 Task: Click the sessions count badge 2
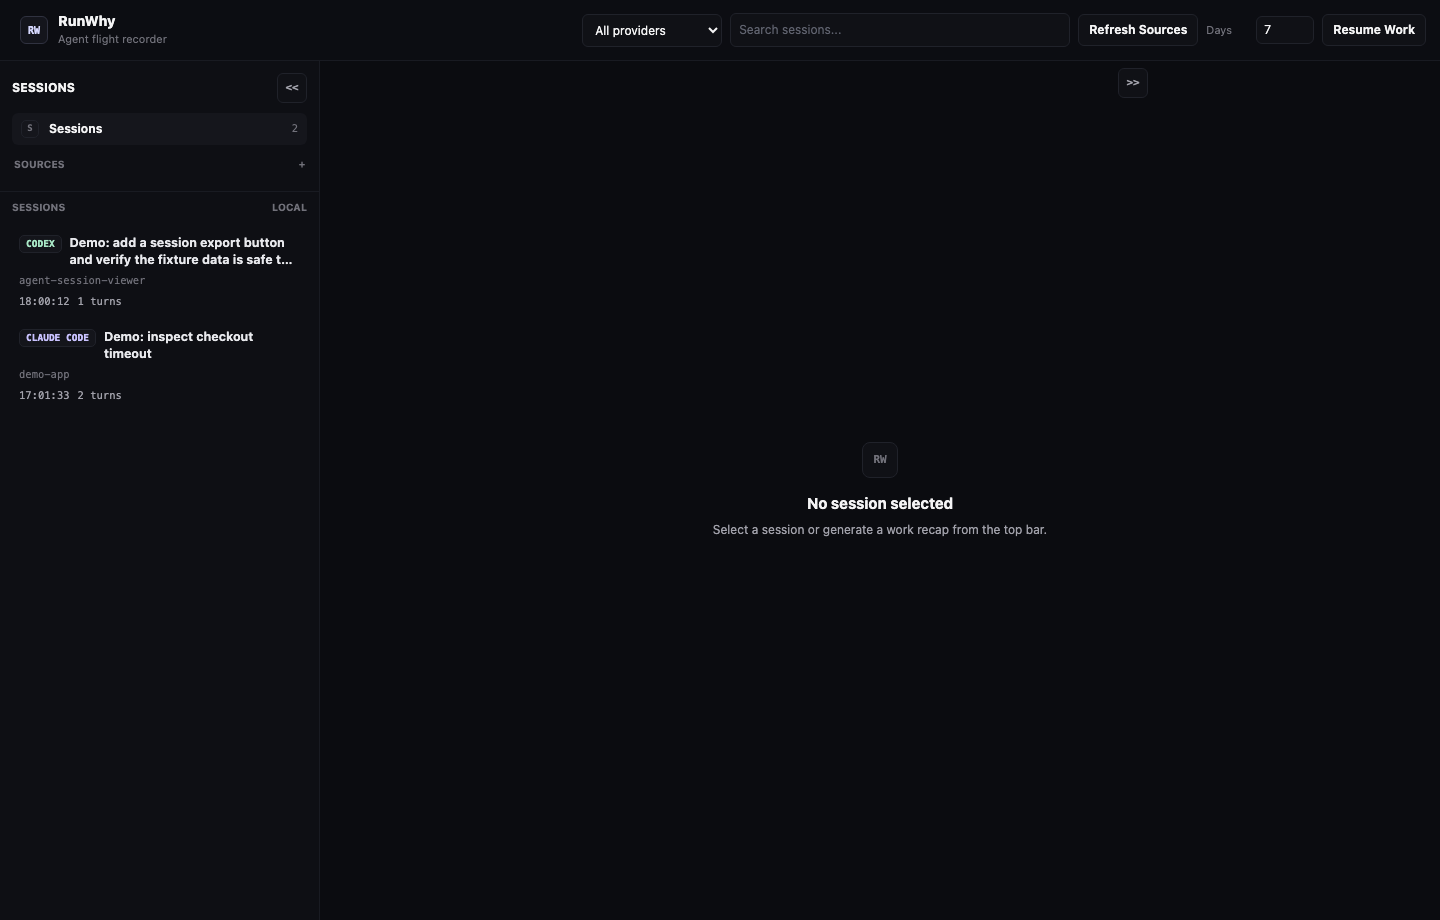[x=295, y=129]
